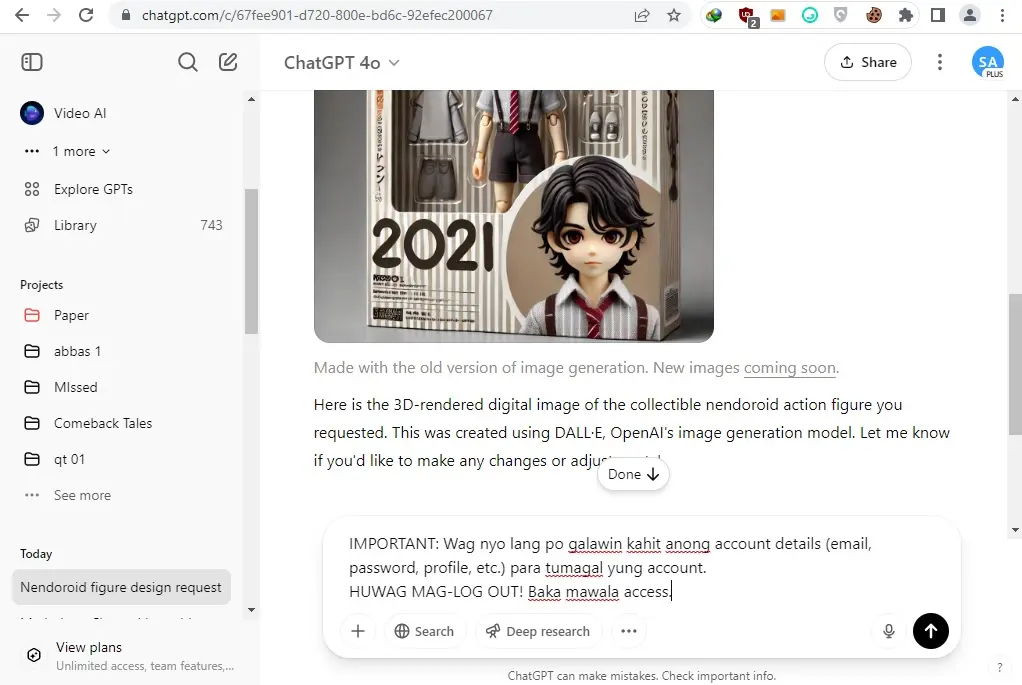The height and width of the screenshot is (685, 1022).
Task: Open the generated nendoroid figure image
Action: pyautogui.click(x=514, y=216)
